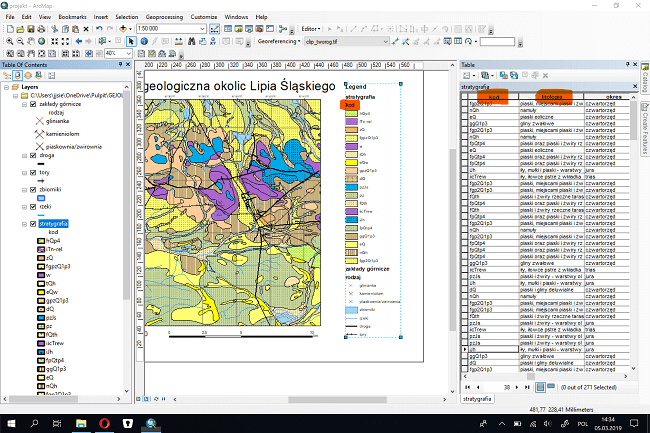
Task: Open the Insert menu
Action: tap(101, 17)
